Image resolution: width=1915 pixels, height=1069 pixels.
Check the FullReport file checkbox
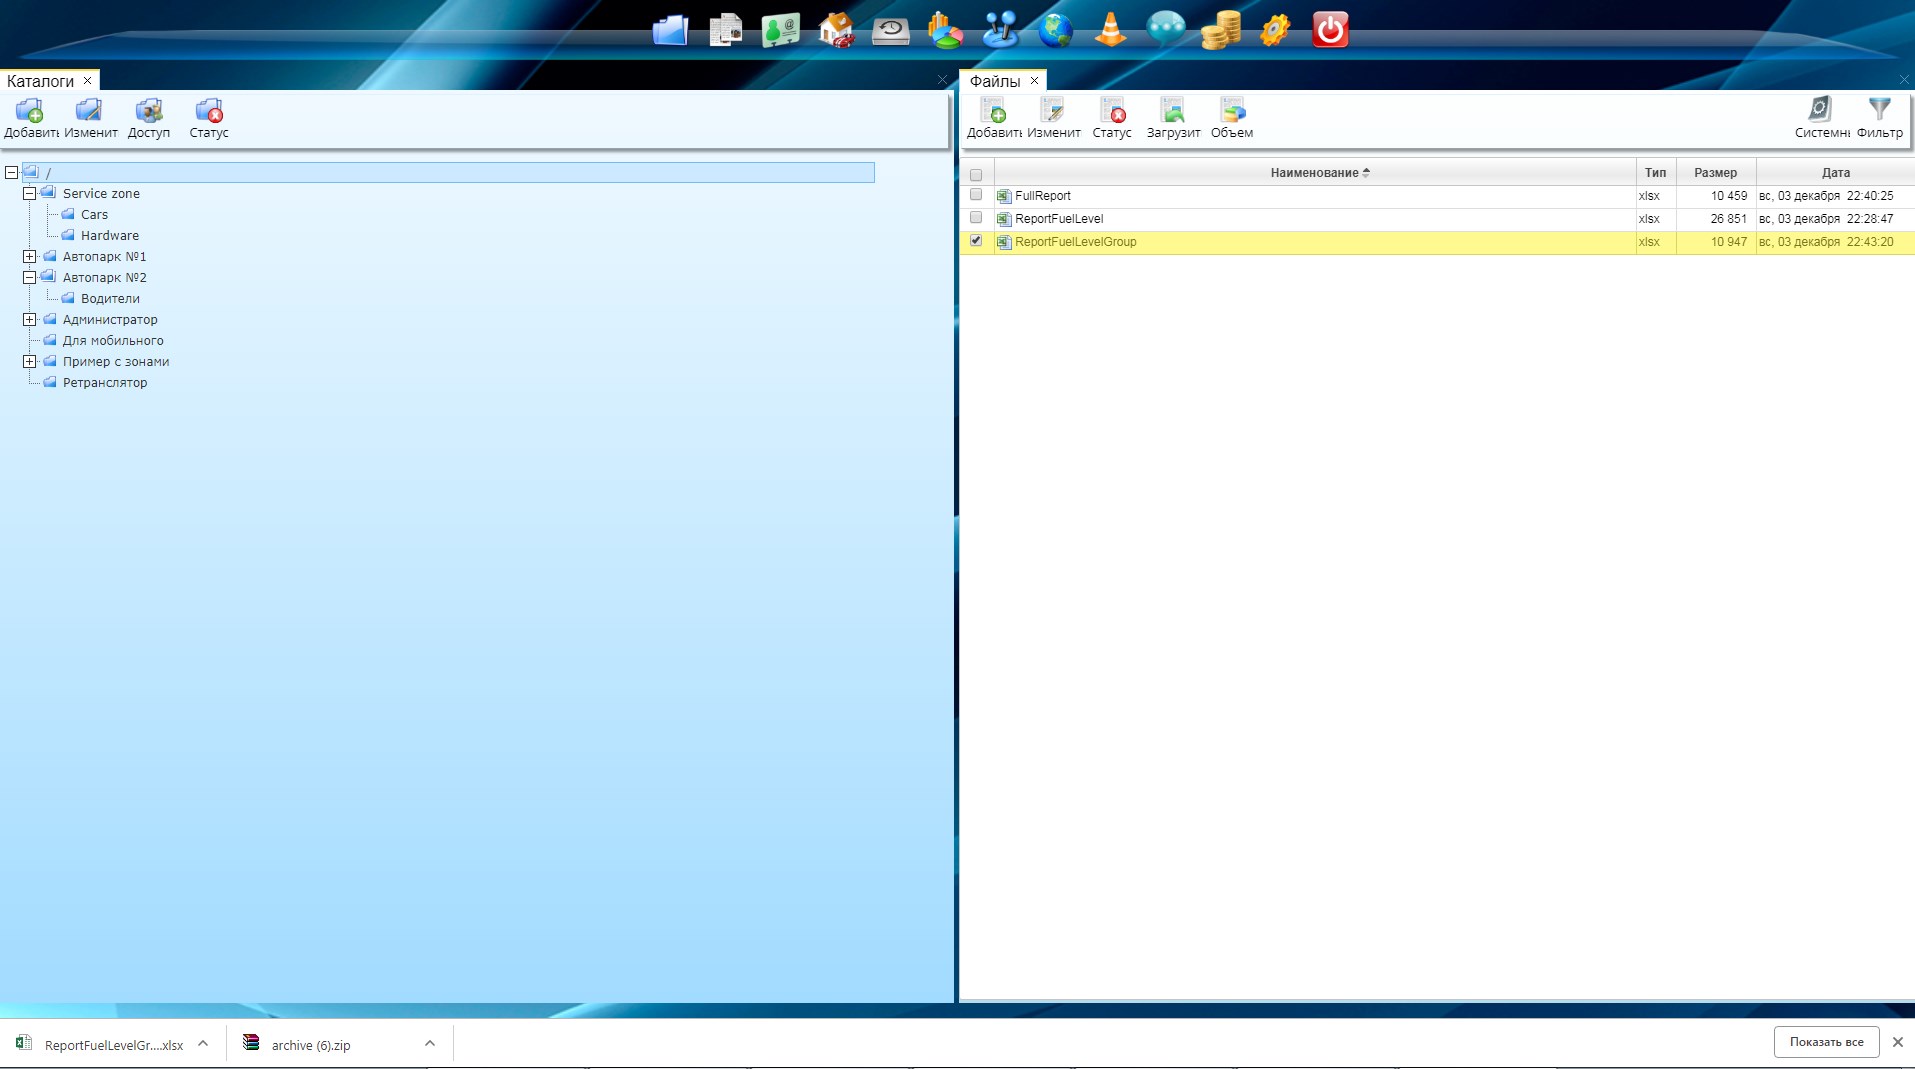tap(976, 195)
